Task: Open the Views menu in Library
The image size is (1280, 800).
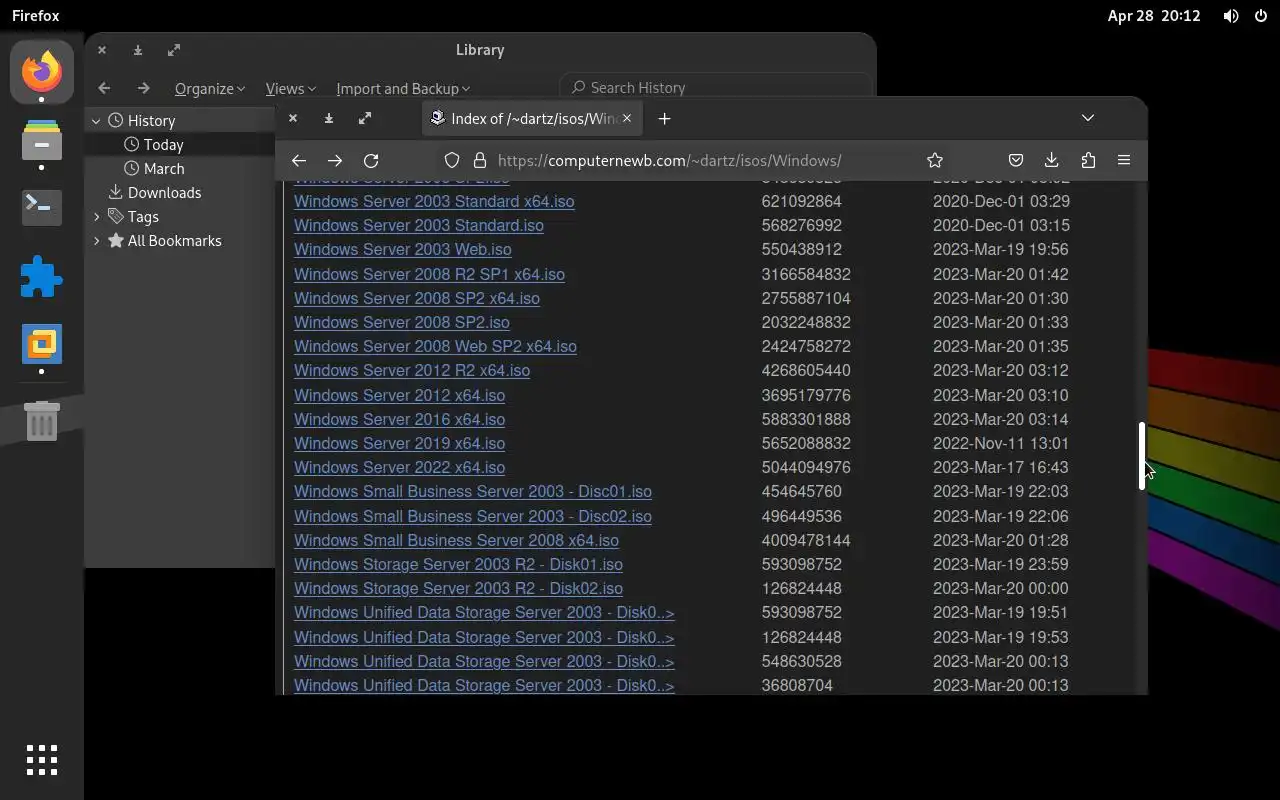Action: [290, 88]
